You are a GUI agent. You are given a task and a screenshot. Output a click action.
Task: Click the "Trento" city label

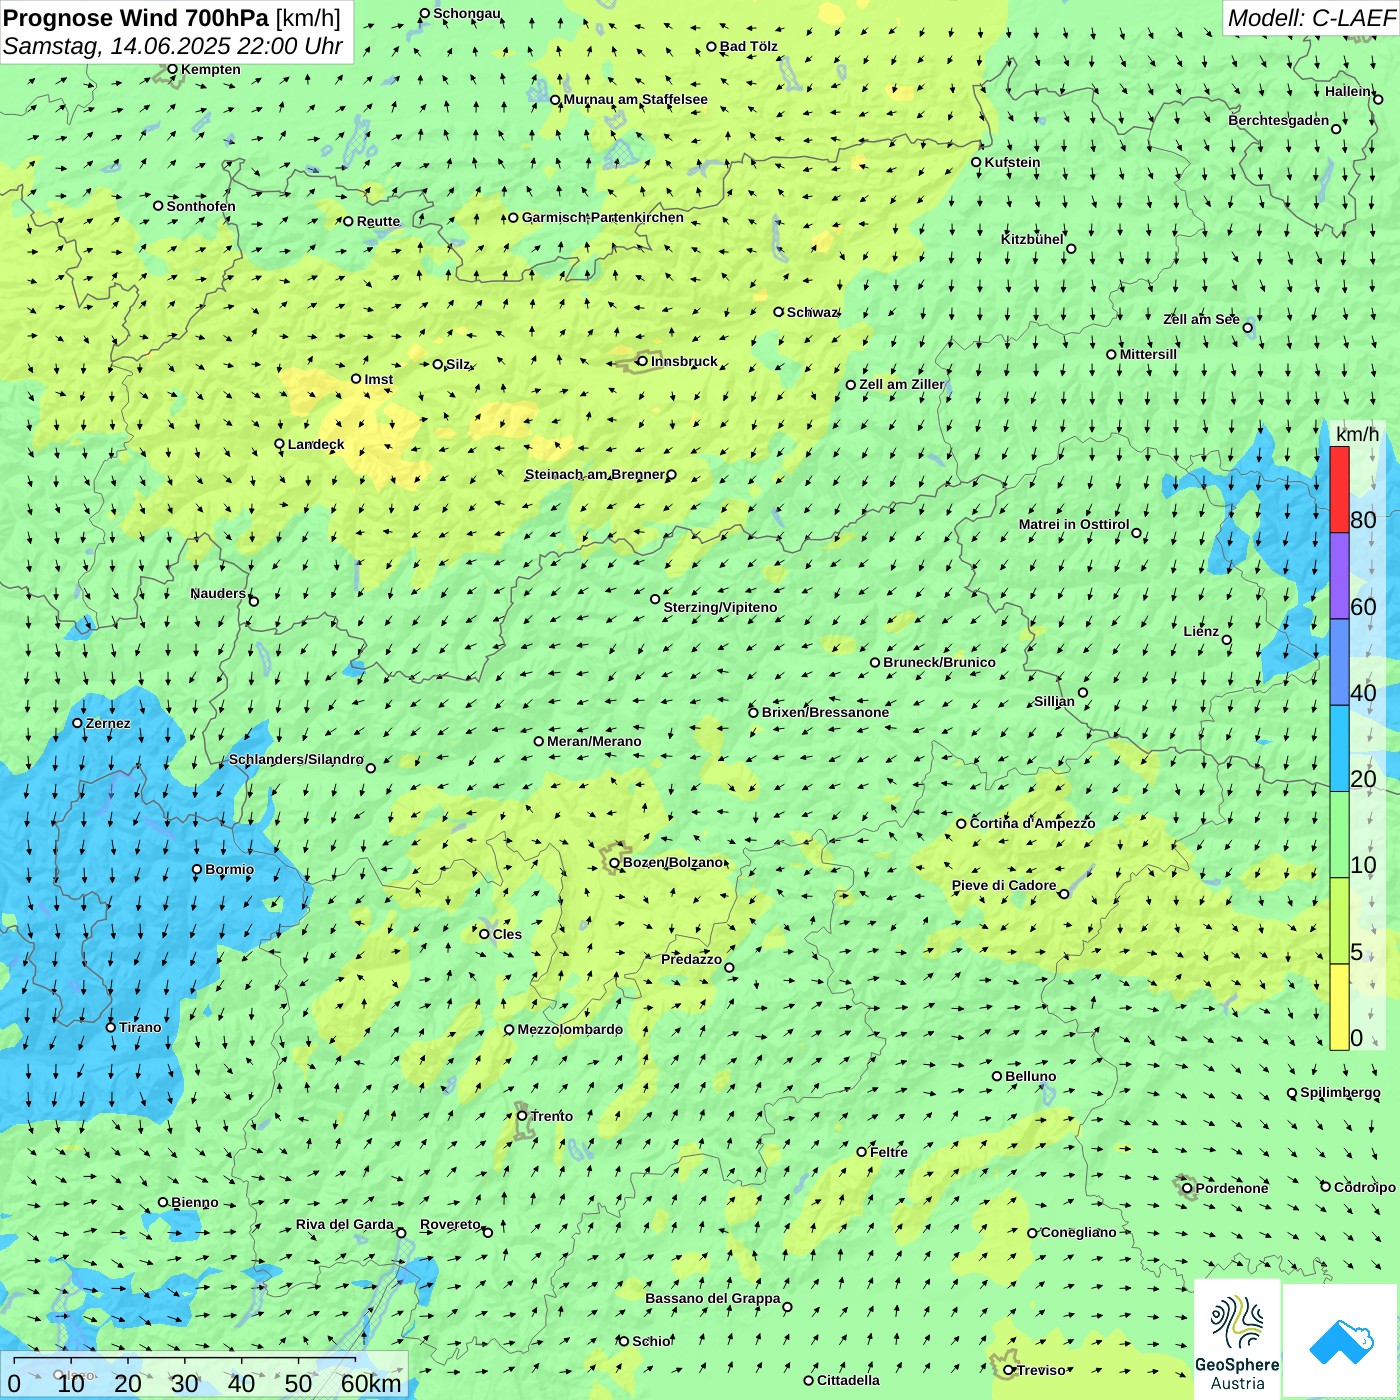552,1116
